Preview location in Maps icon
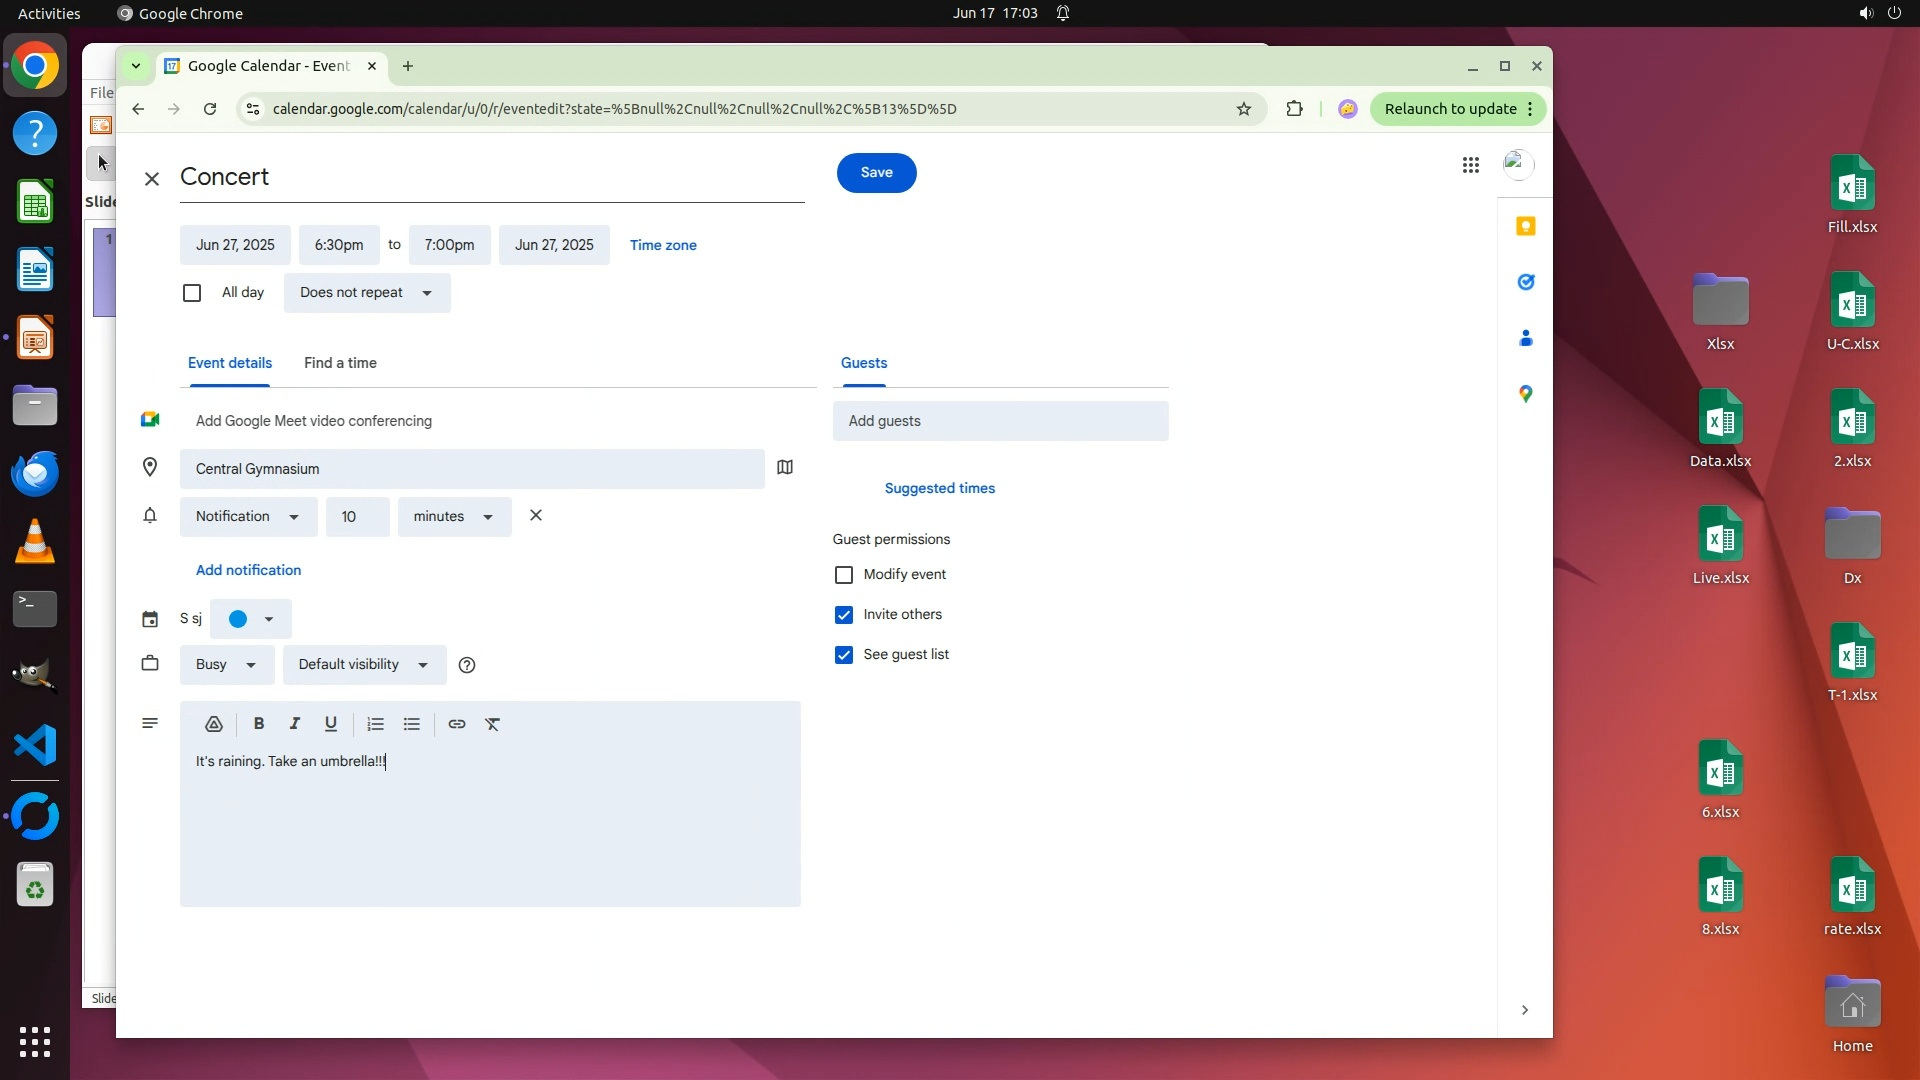The width and height of the screenshot is (1920, 1080). [x=785, y=468]
